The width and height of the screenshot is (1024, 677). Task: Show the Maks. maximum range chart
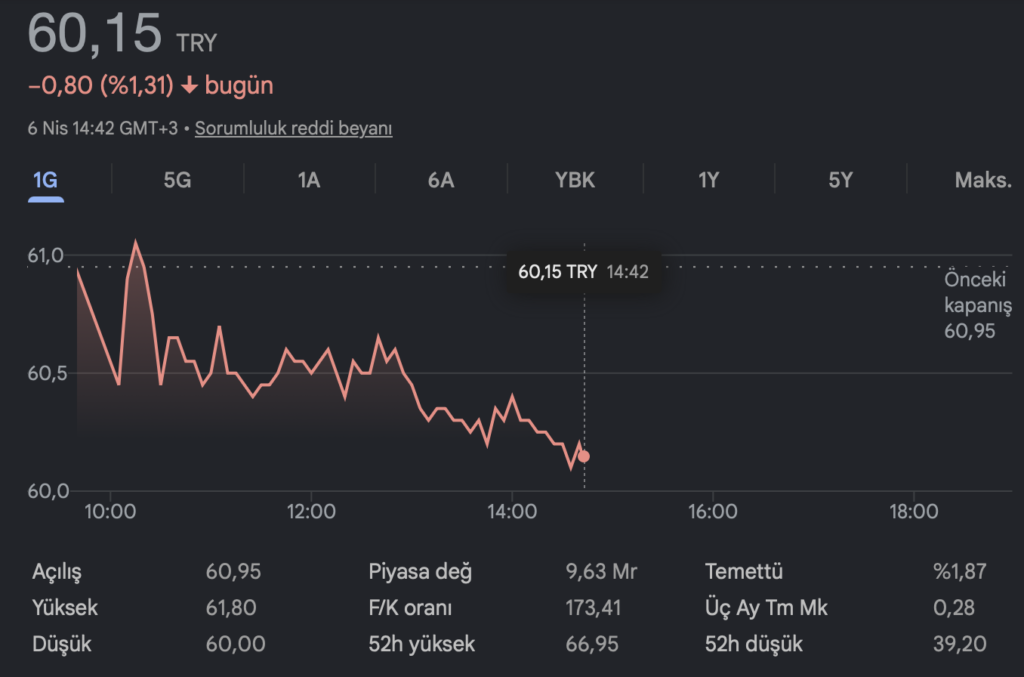tap(983, 180)
